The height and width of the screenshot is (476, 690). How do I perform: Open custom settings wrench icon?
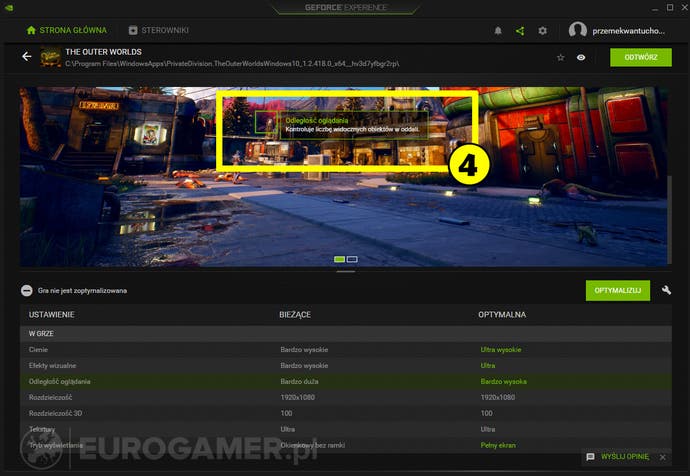[666, 290]
